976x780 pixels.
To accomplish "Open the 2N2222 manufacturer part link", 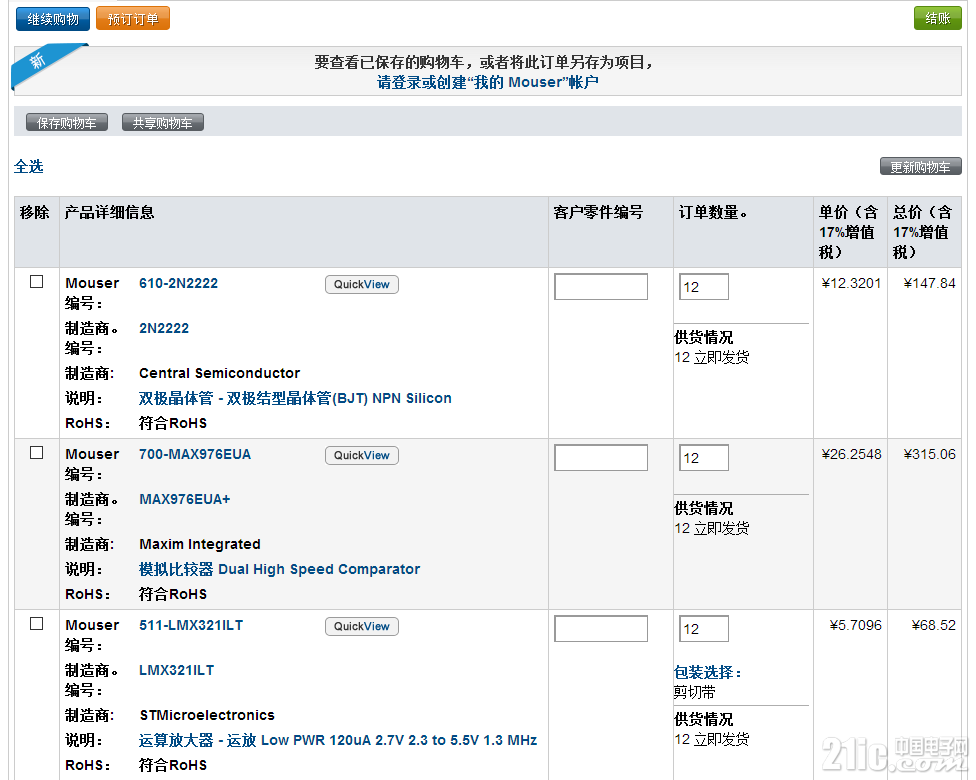I will 164,328.
